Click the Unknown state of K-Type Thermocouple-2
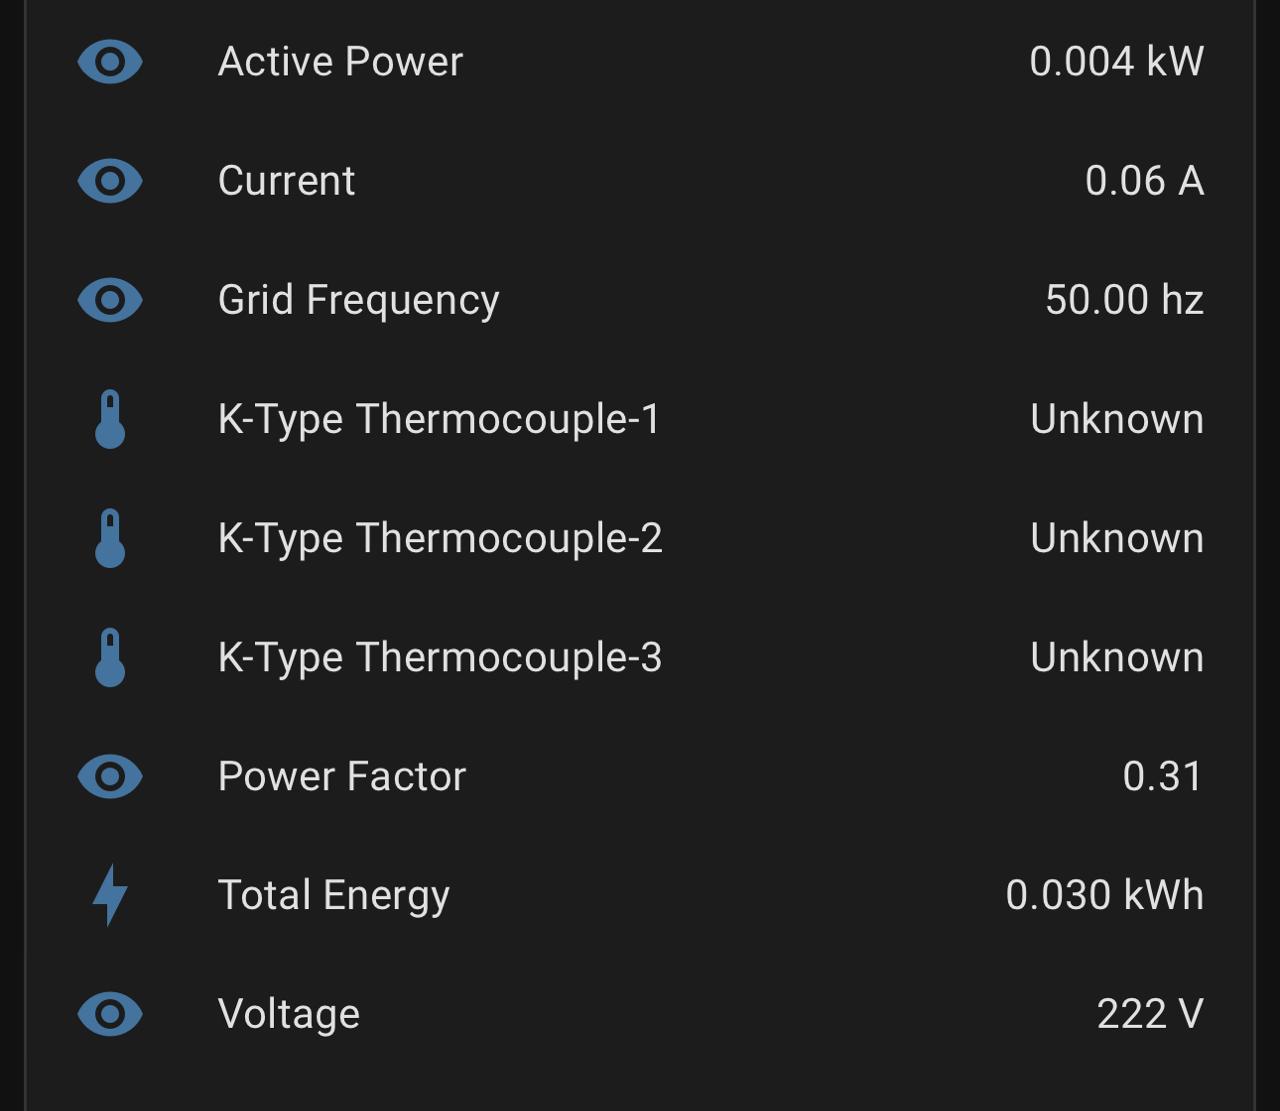1280x1111 pixels. coord(1116,538)
